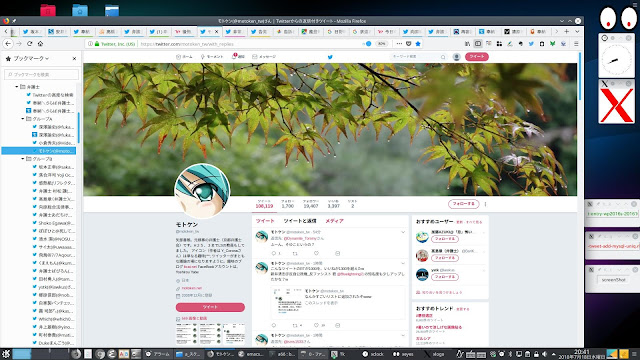Toggle the sidebar view toolbar icon
This screenshot has width=640, height=360.
[478, 44]
